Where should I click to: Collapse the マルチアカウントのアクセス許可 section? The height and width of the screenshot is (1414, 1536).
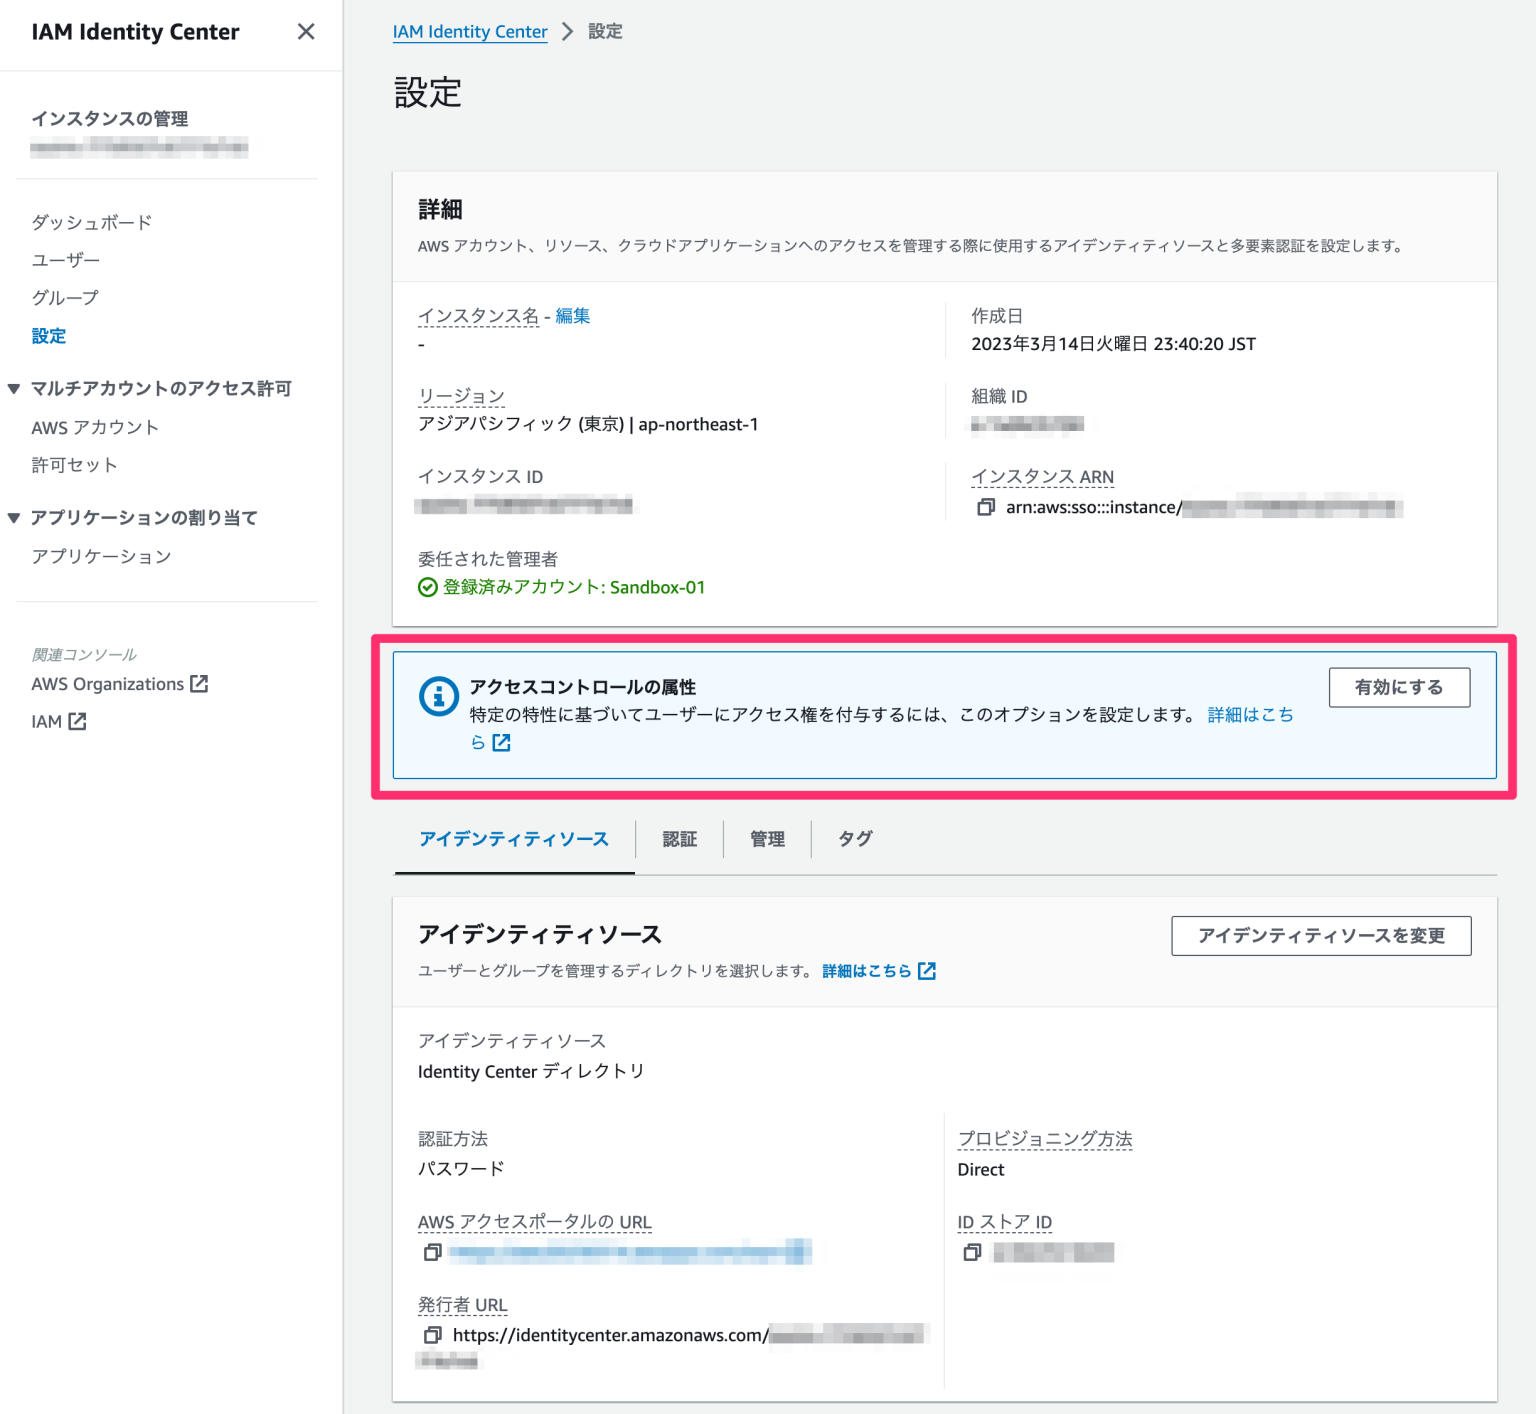tap(13, 388)
